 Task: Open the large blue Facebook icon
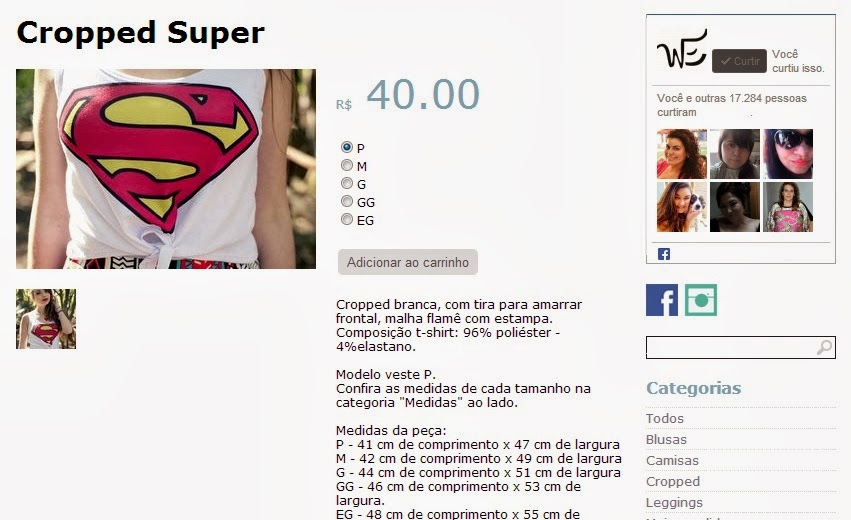(x=662, y=300)
